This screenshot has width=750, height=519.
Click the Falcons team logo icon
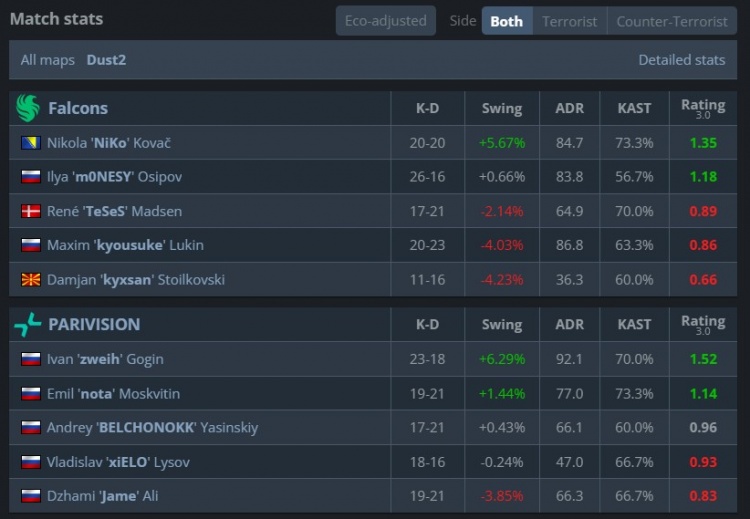[27, 108]
